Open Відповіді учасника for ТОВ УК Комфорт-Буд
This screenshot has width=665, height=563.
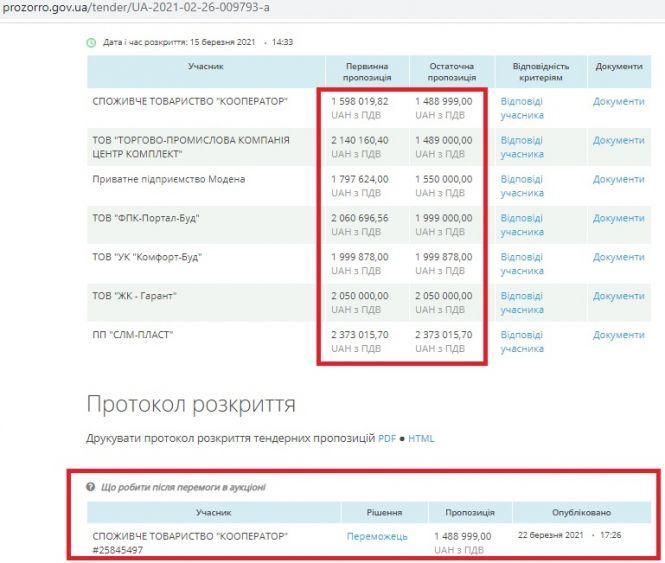(522, 264)
